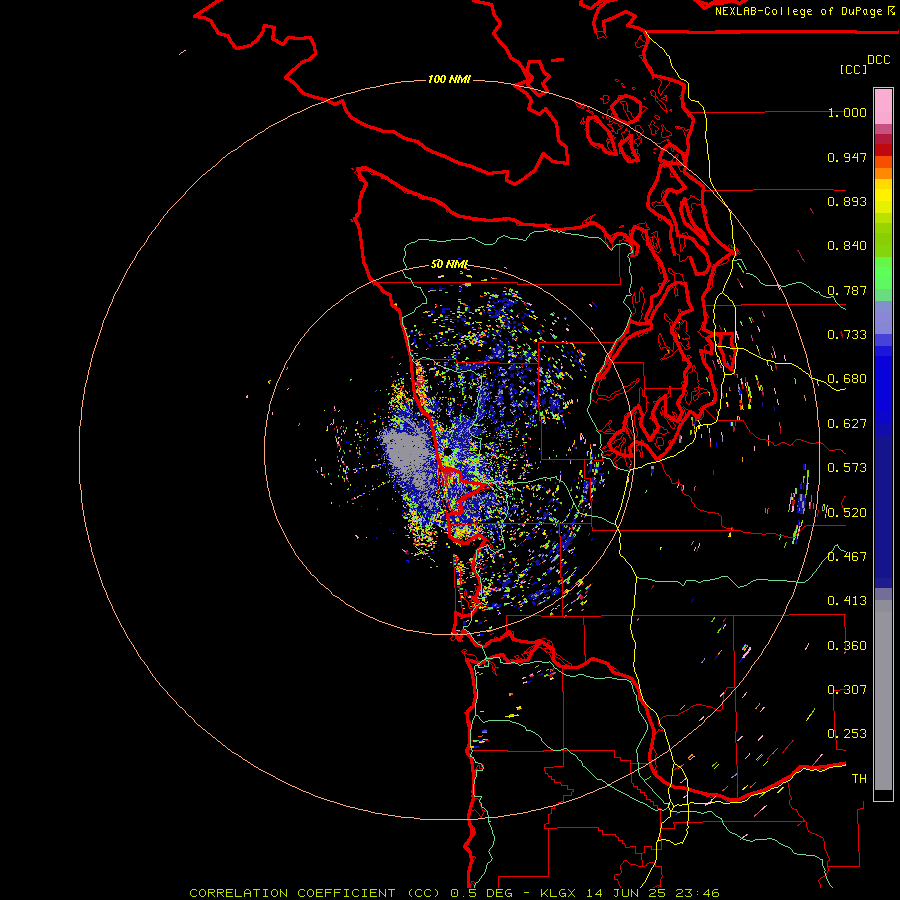Select the 0.413 scale value
Viewport: 900px width, 900px height.
[847, 601]
